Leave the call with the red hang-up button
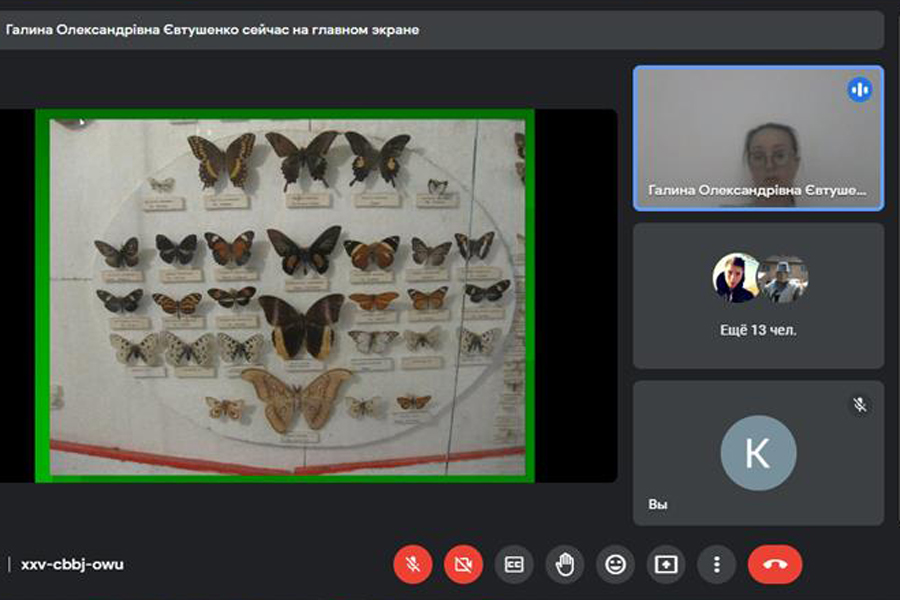 pyautogui.click(x=775, y=565)
